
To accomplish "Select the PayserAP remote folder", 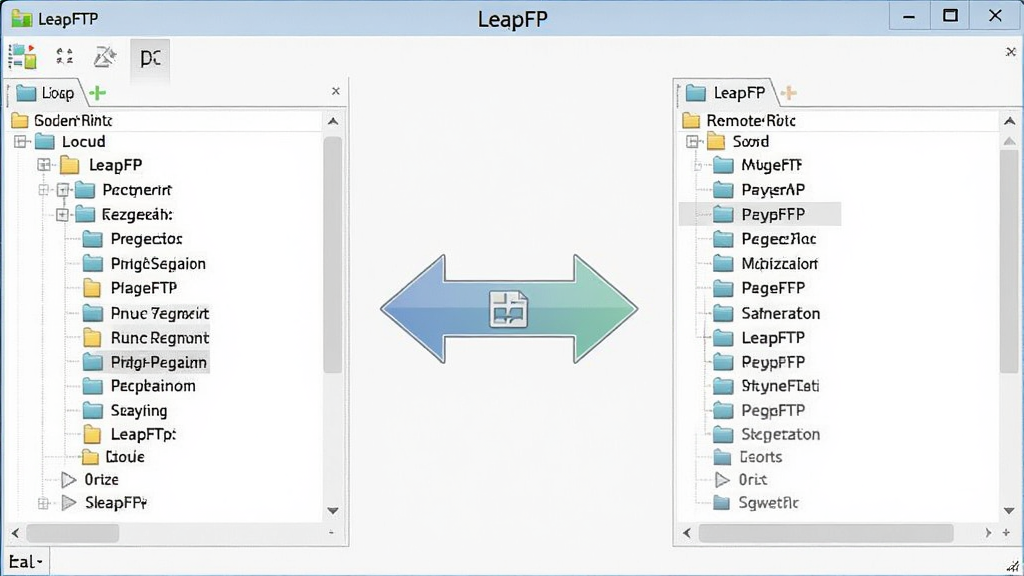I will coord(758,190).
